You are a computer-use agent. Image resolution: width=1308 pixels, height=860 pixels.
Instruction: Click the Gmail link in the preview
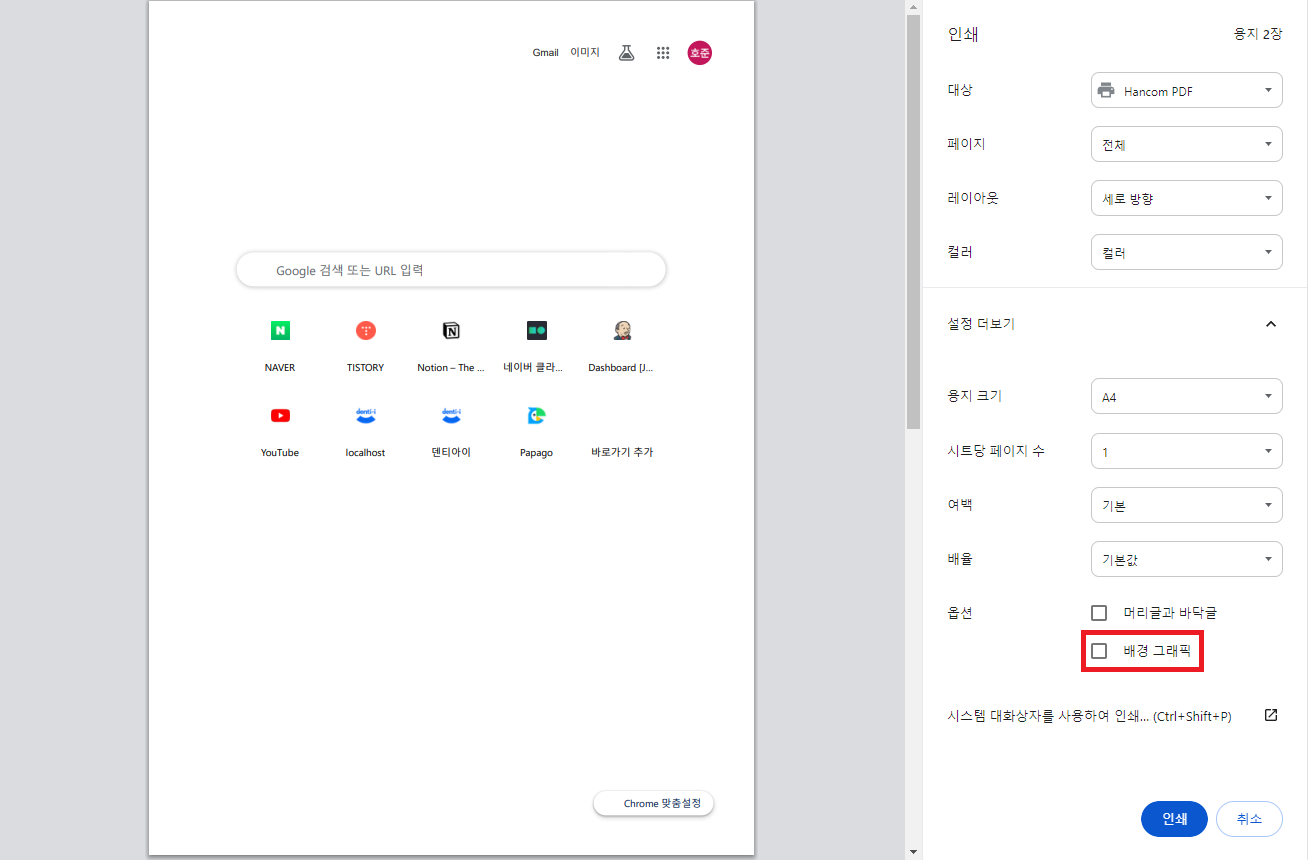(545, 53)
